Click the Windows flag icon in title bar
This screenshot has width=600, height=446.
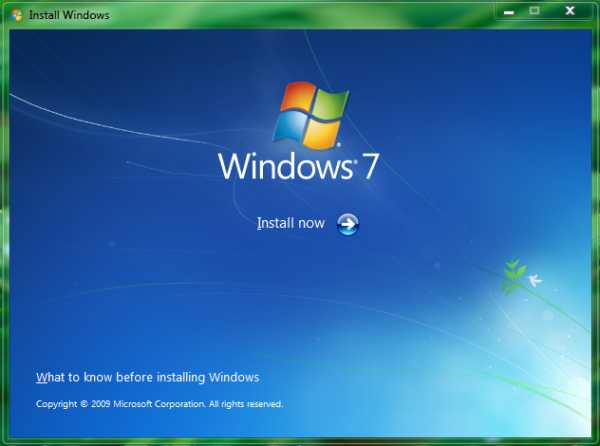click(x=16, y=15)
